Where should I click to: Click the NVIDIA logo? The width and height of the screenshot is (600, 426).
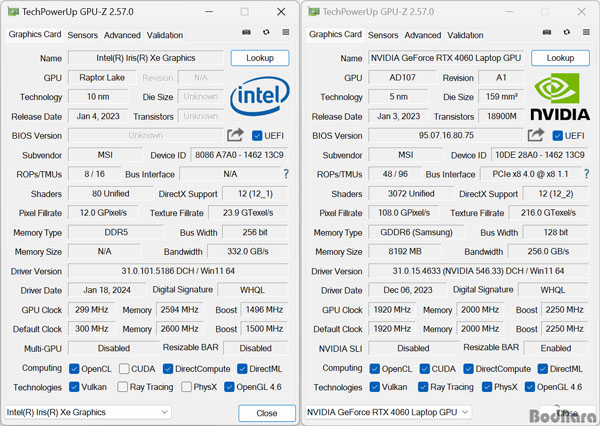pos(560,96)
